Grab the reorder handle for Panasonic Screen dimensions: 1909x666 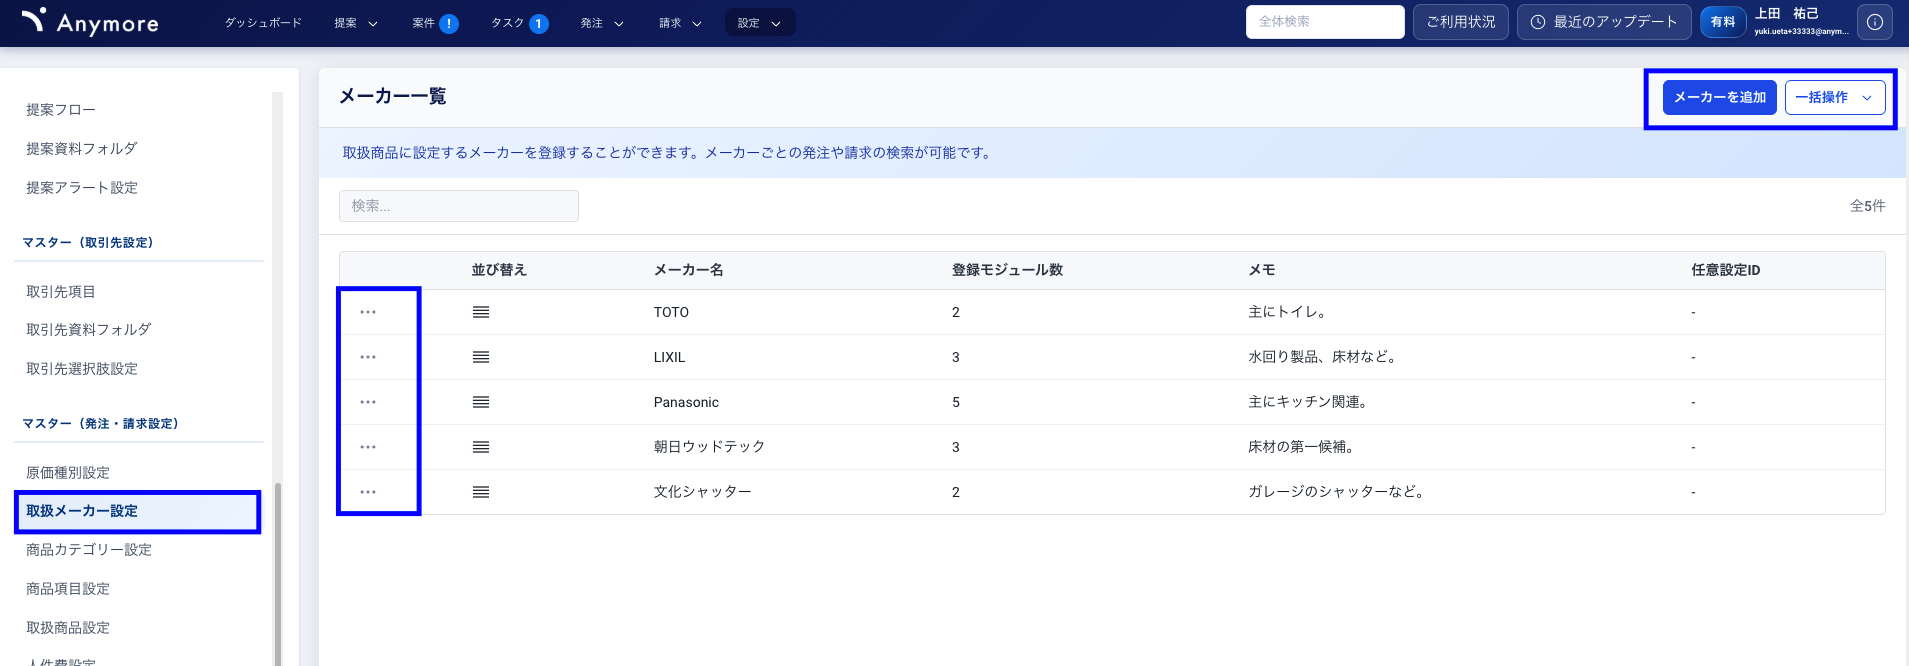[x=481, y=402]
